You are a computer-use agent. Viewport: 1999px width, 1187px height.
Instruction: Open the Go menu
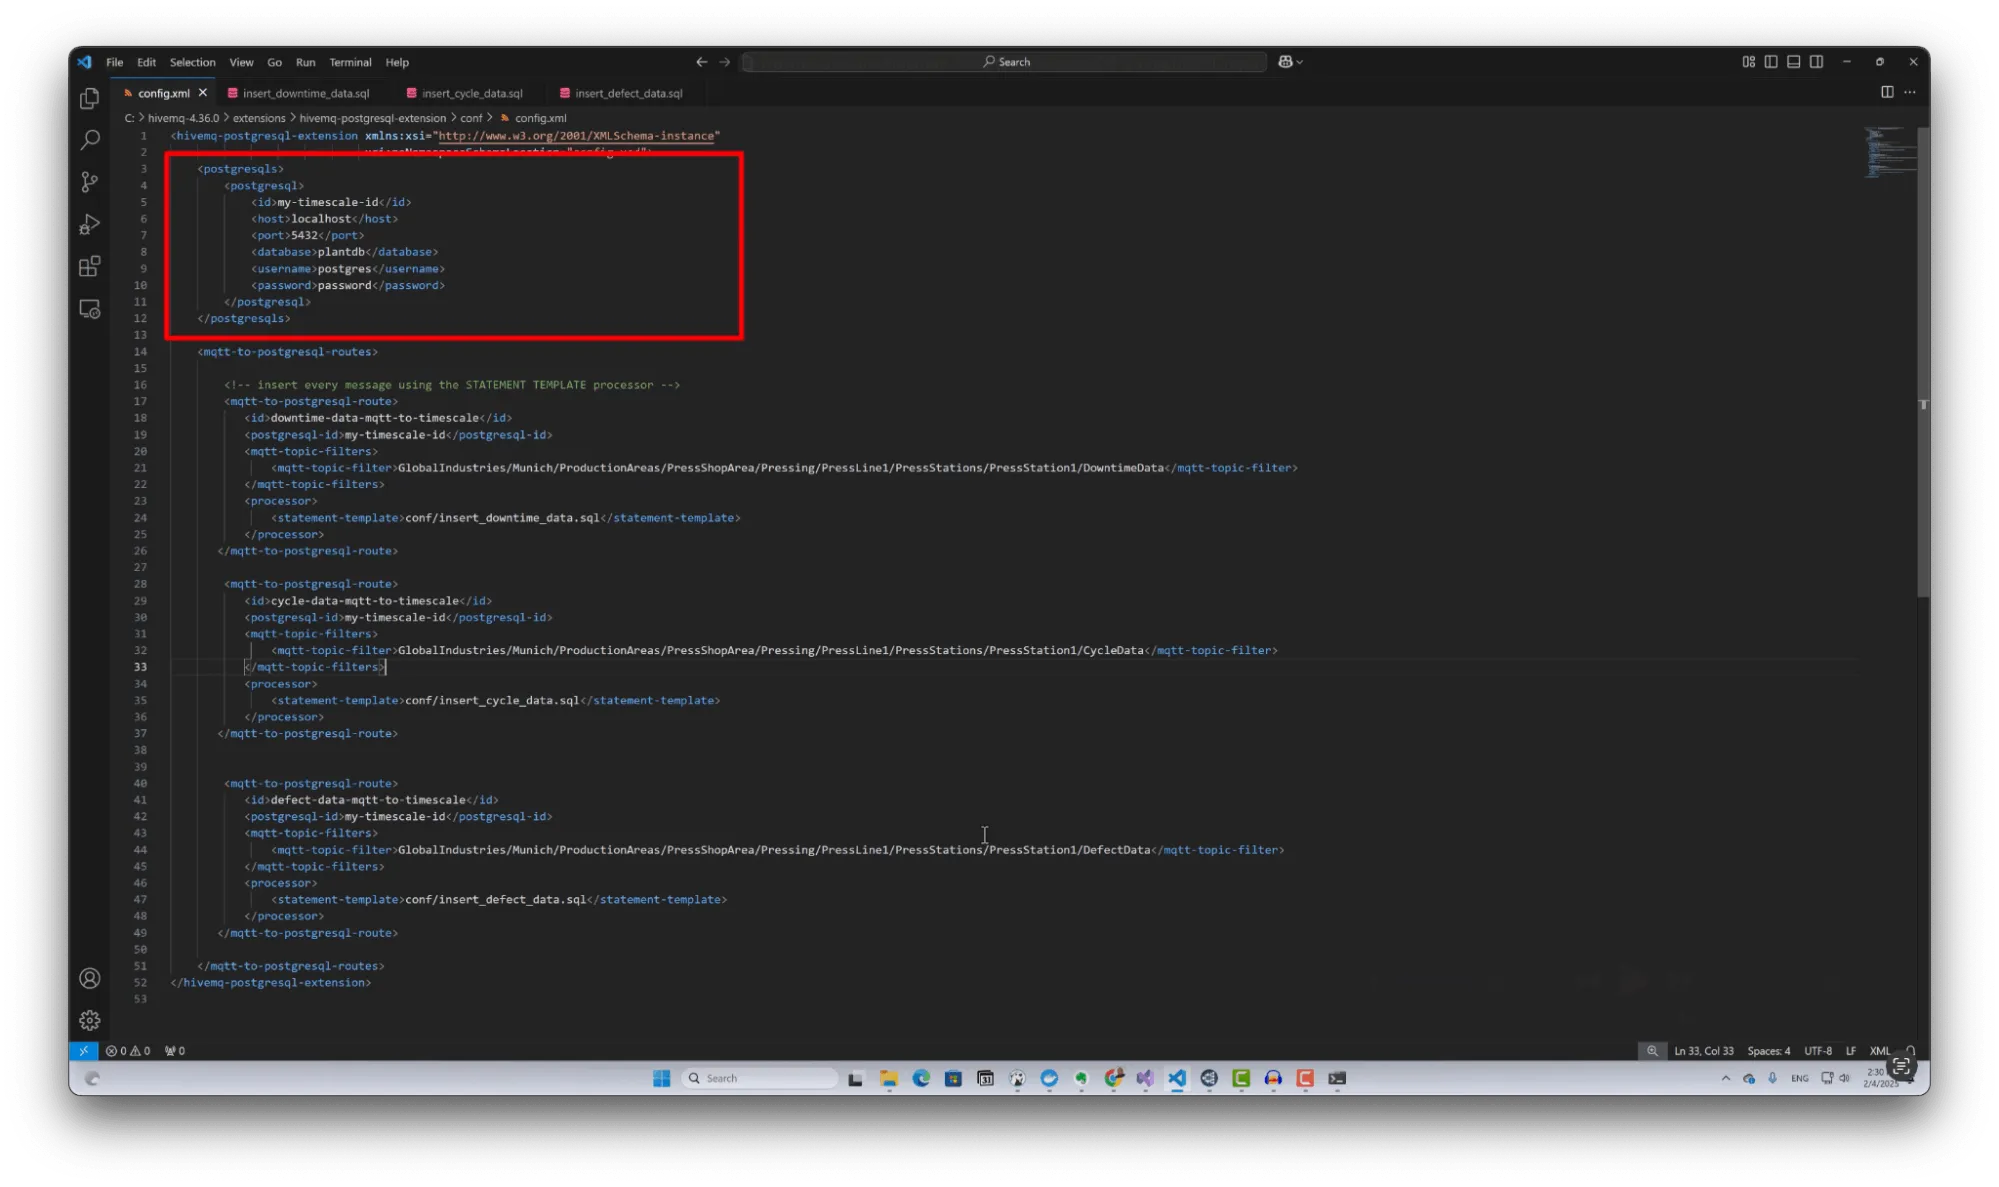tap(274, 62)
